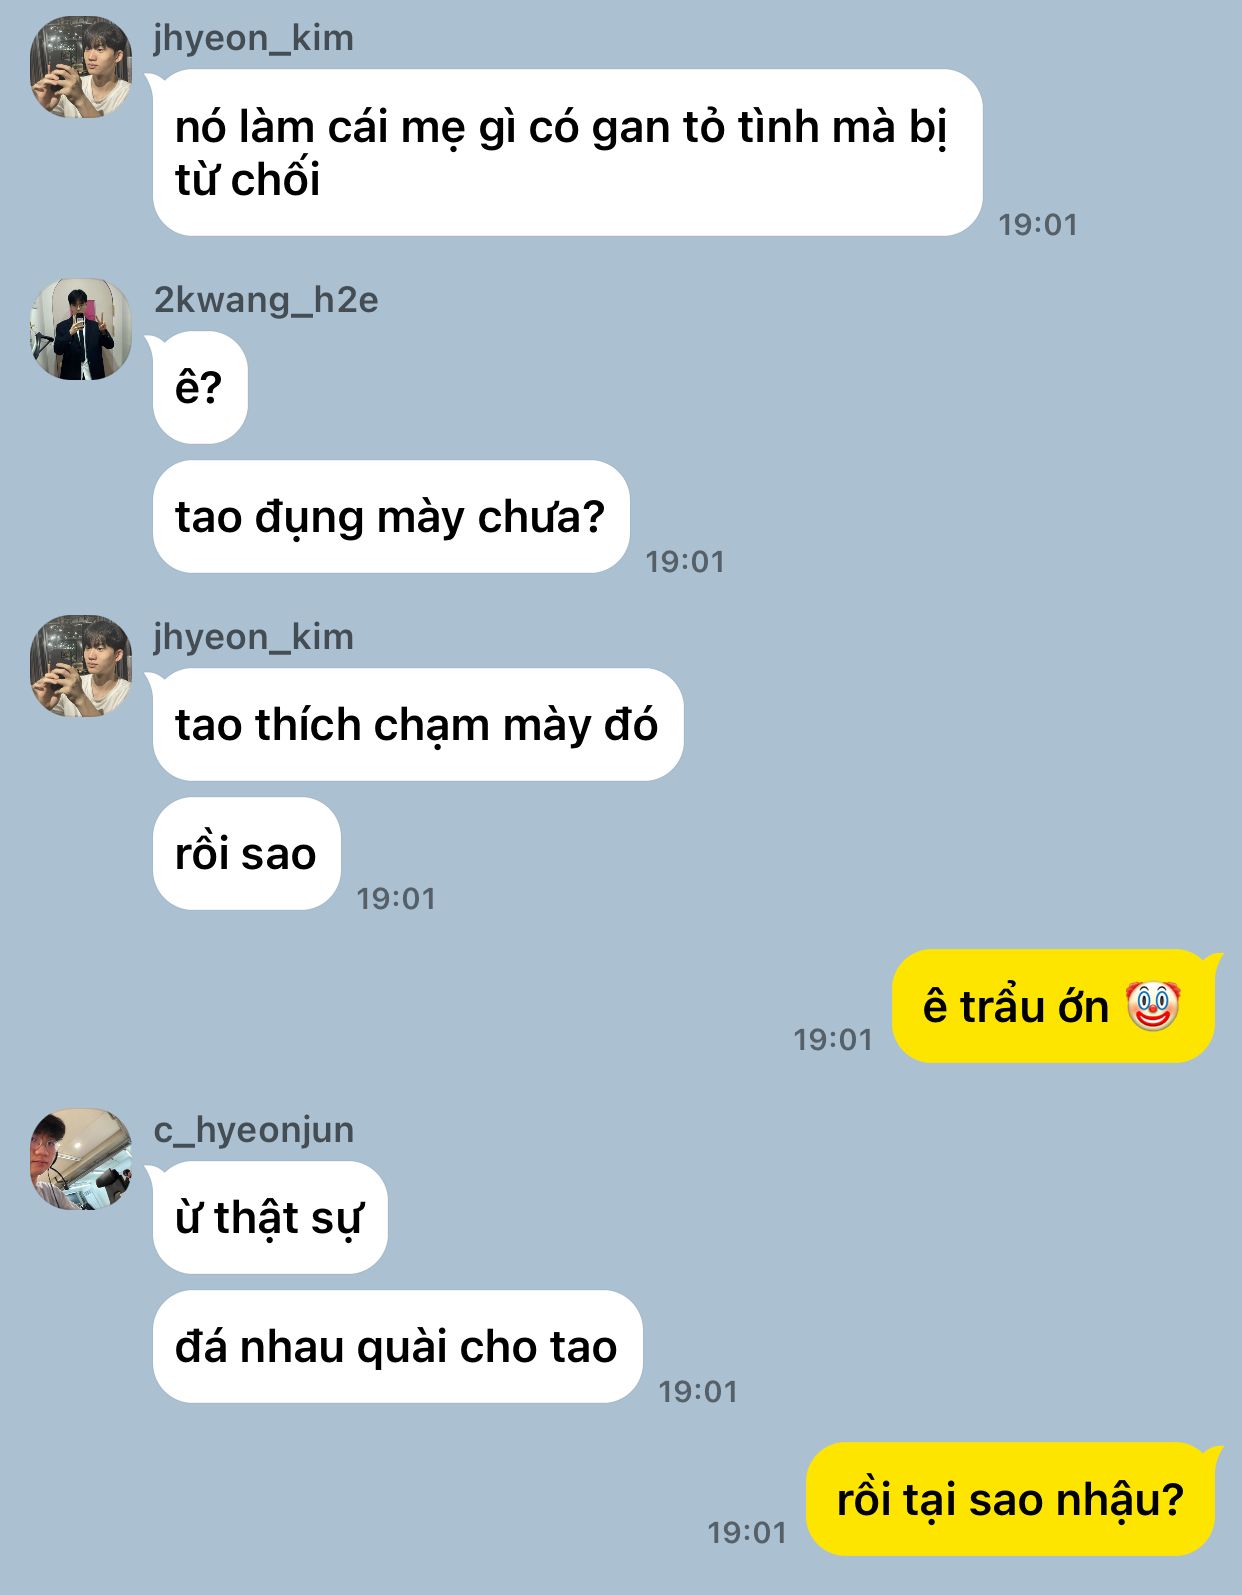Screen dimensions: 1242x1595
Task: Select the 'ừ thật sự' message bubble
Action: [270, 1218]
